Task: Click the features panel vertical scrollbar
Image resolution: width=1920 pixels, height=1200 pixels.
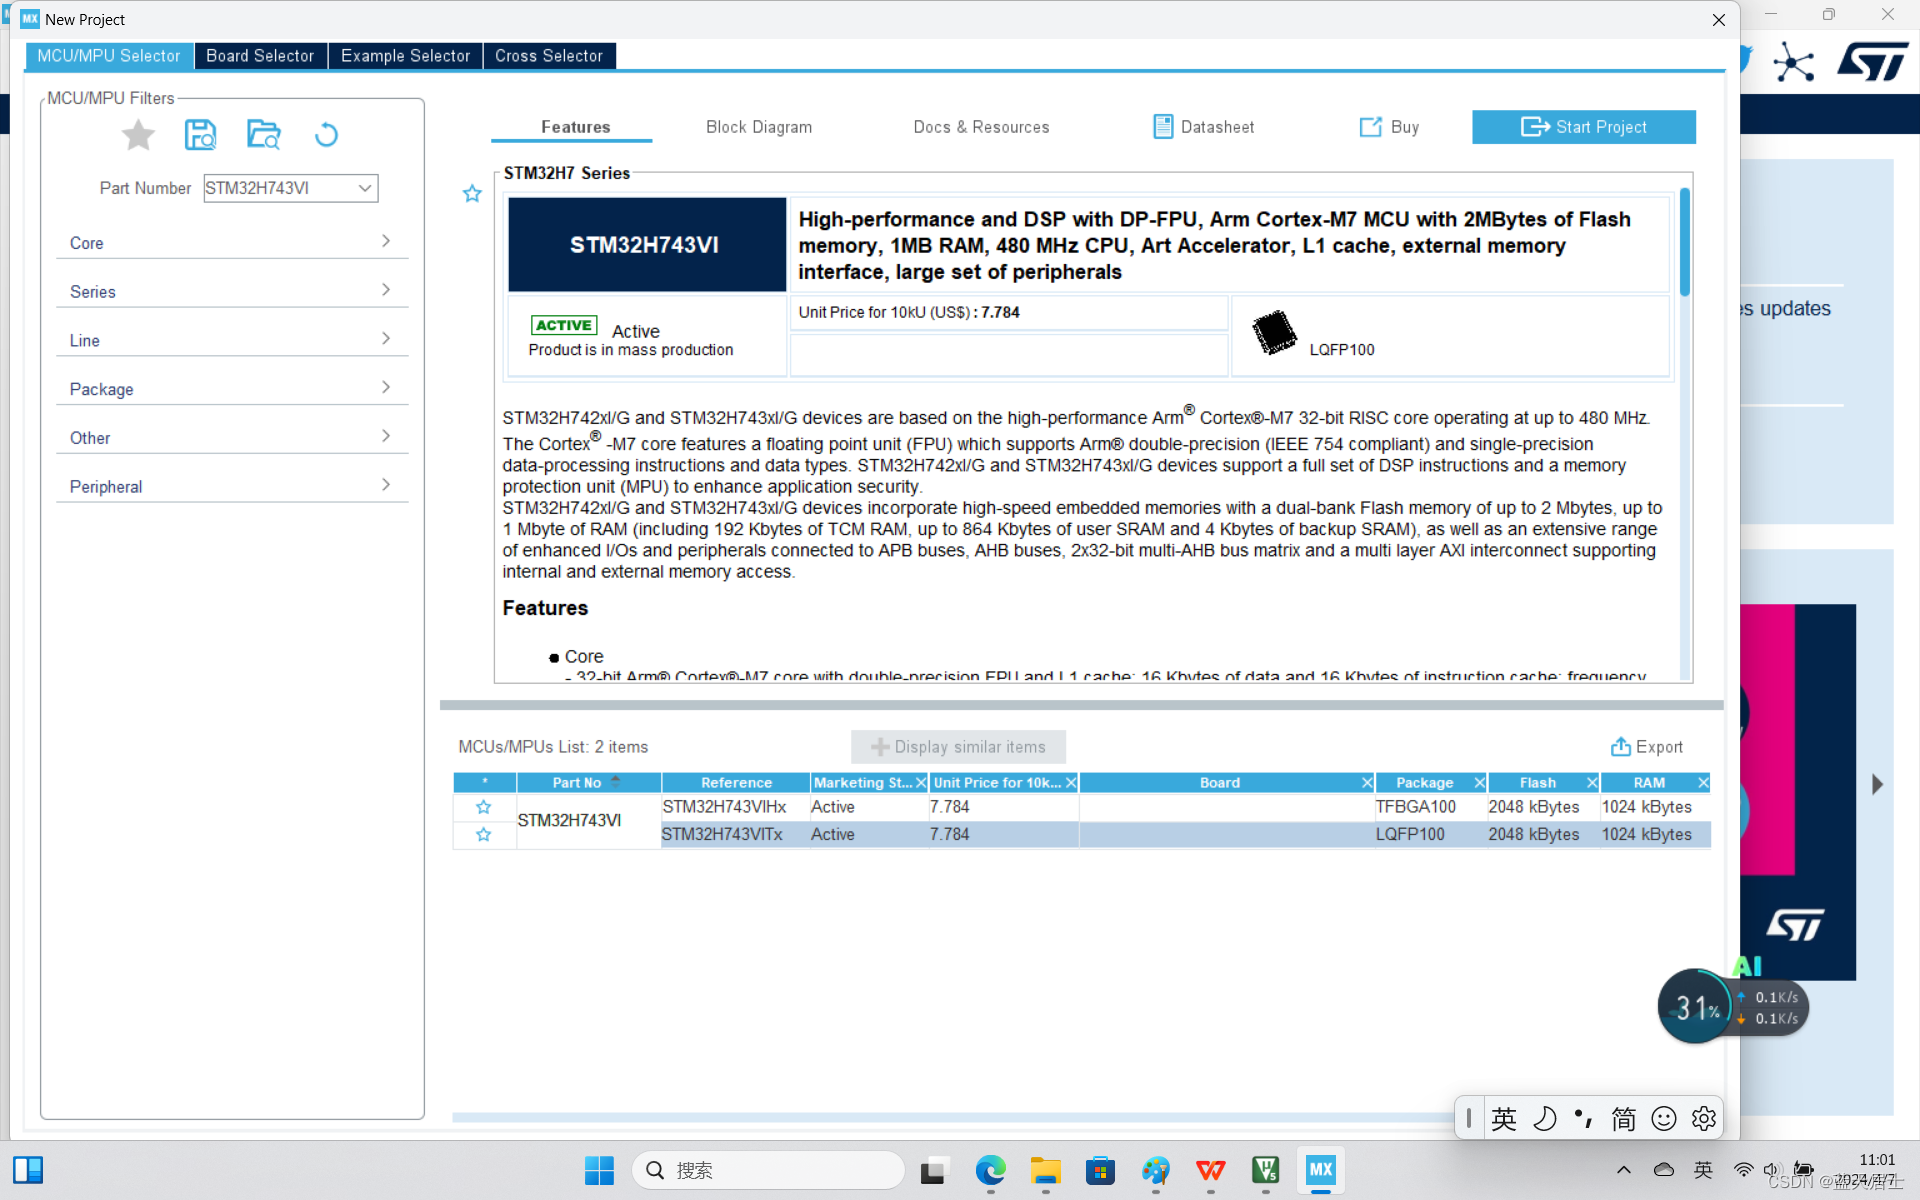Action: click(x=1685, y=243)
